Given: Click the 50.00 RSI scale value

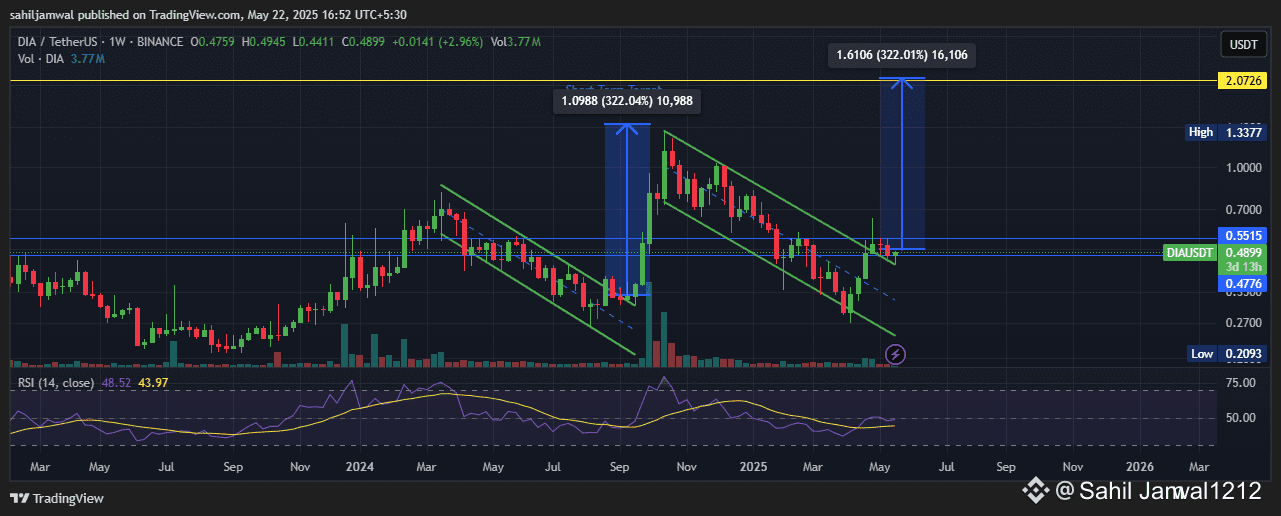Looking at the screenshot, I should [1241, 416].
